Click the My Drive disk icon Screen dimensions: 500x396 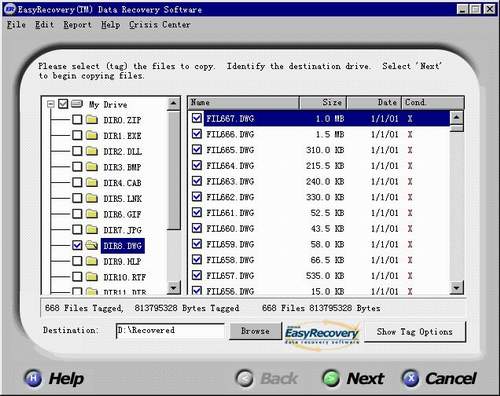click(77, 104)
